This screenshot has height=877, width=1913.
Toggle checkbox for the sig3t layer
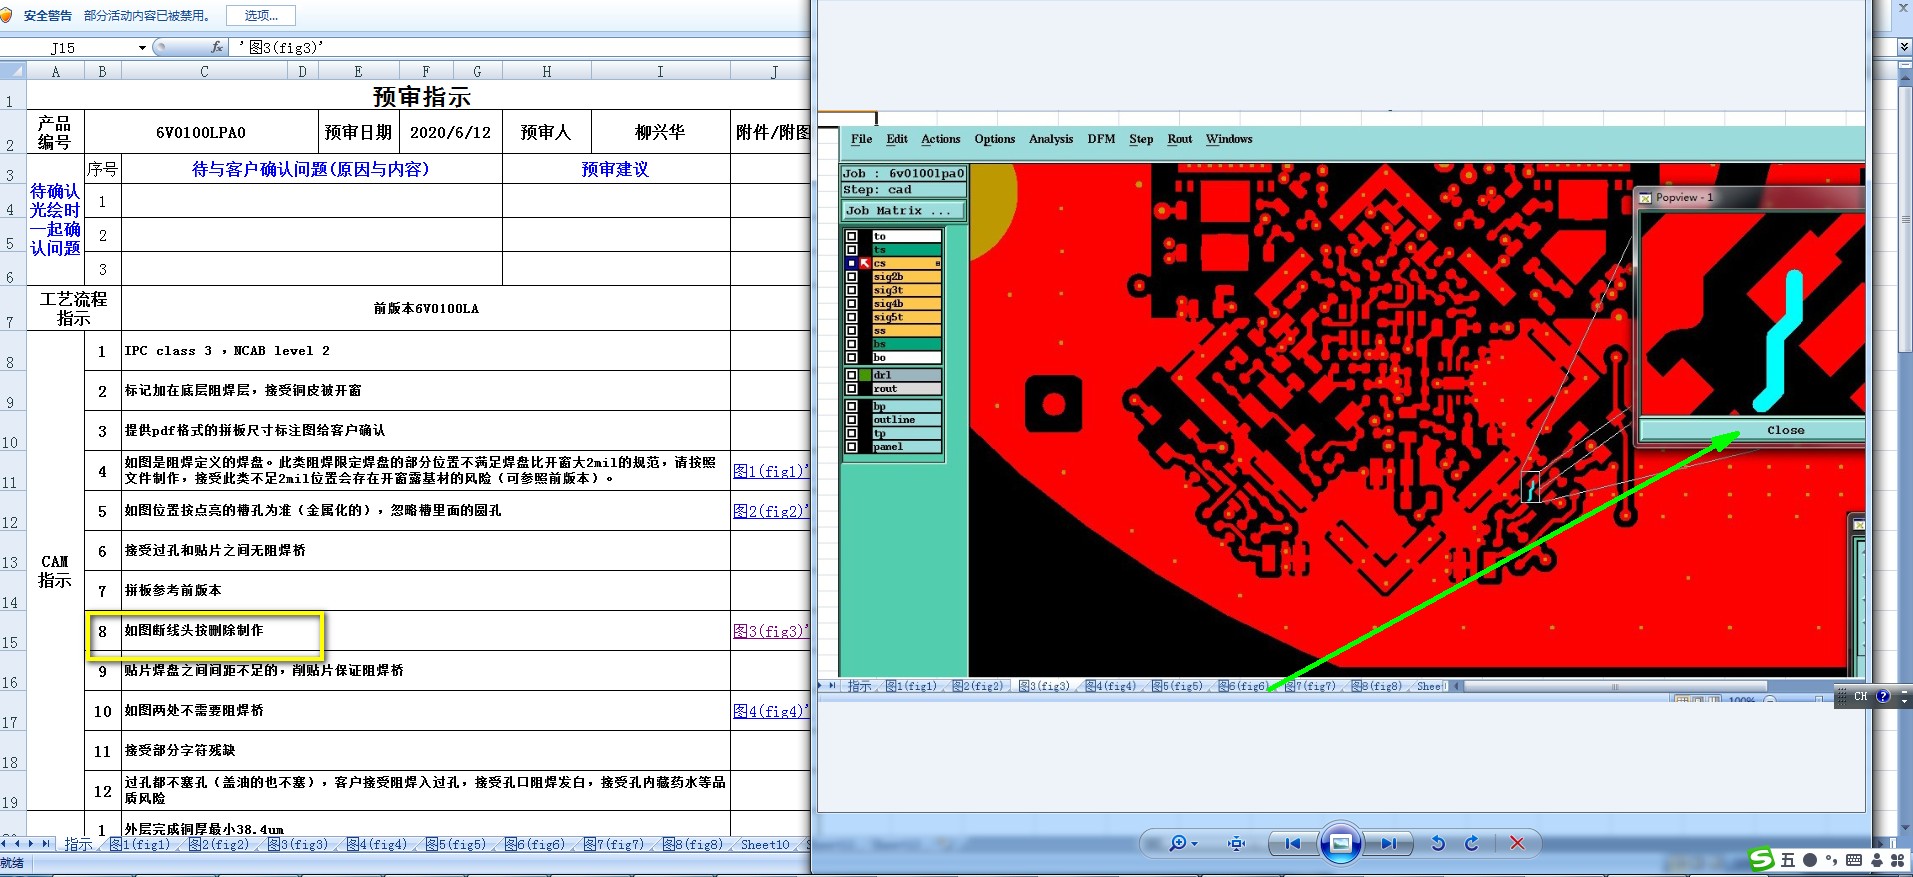[x=852, y=290]
